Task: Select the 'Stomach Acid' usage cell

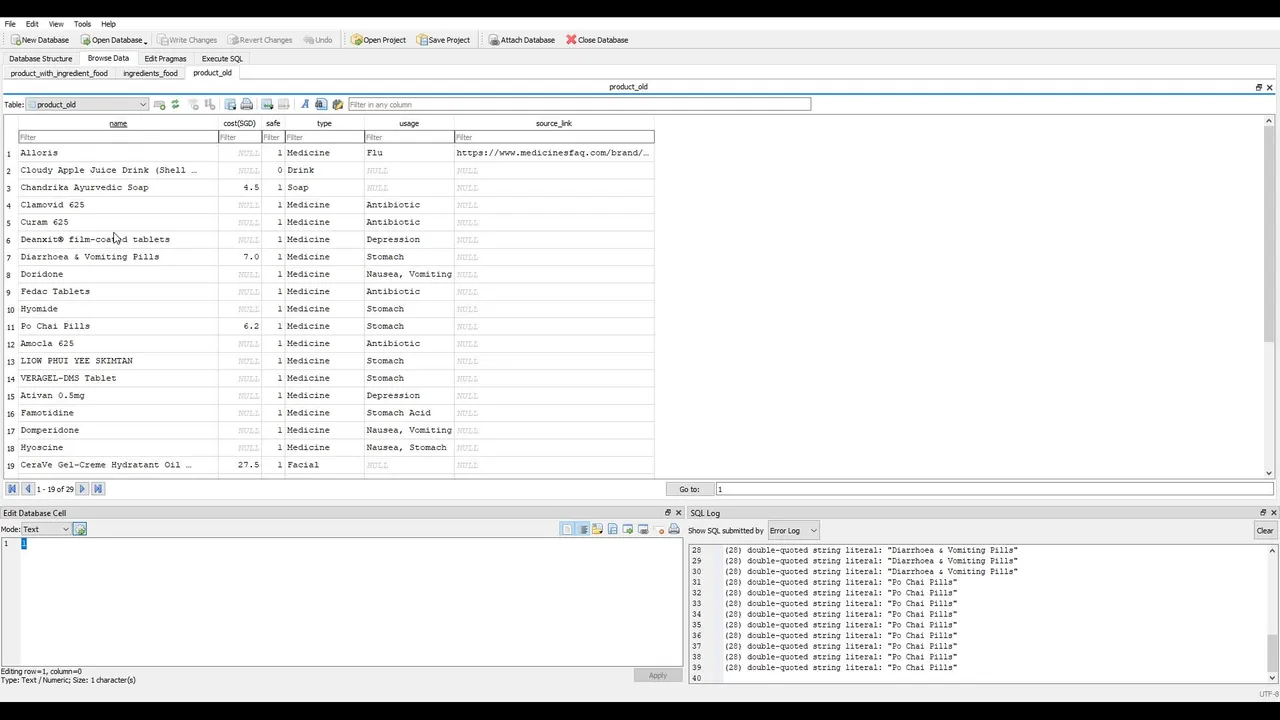Action: click(409, 413)
